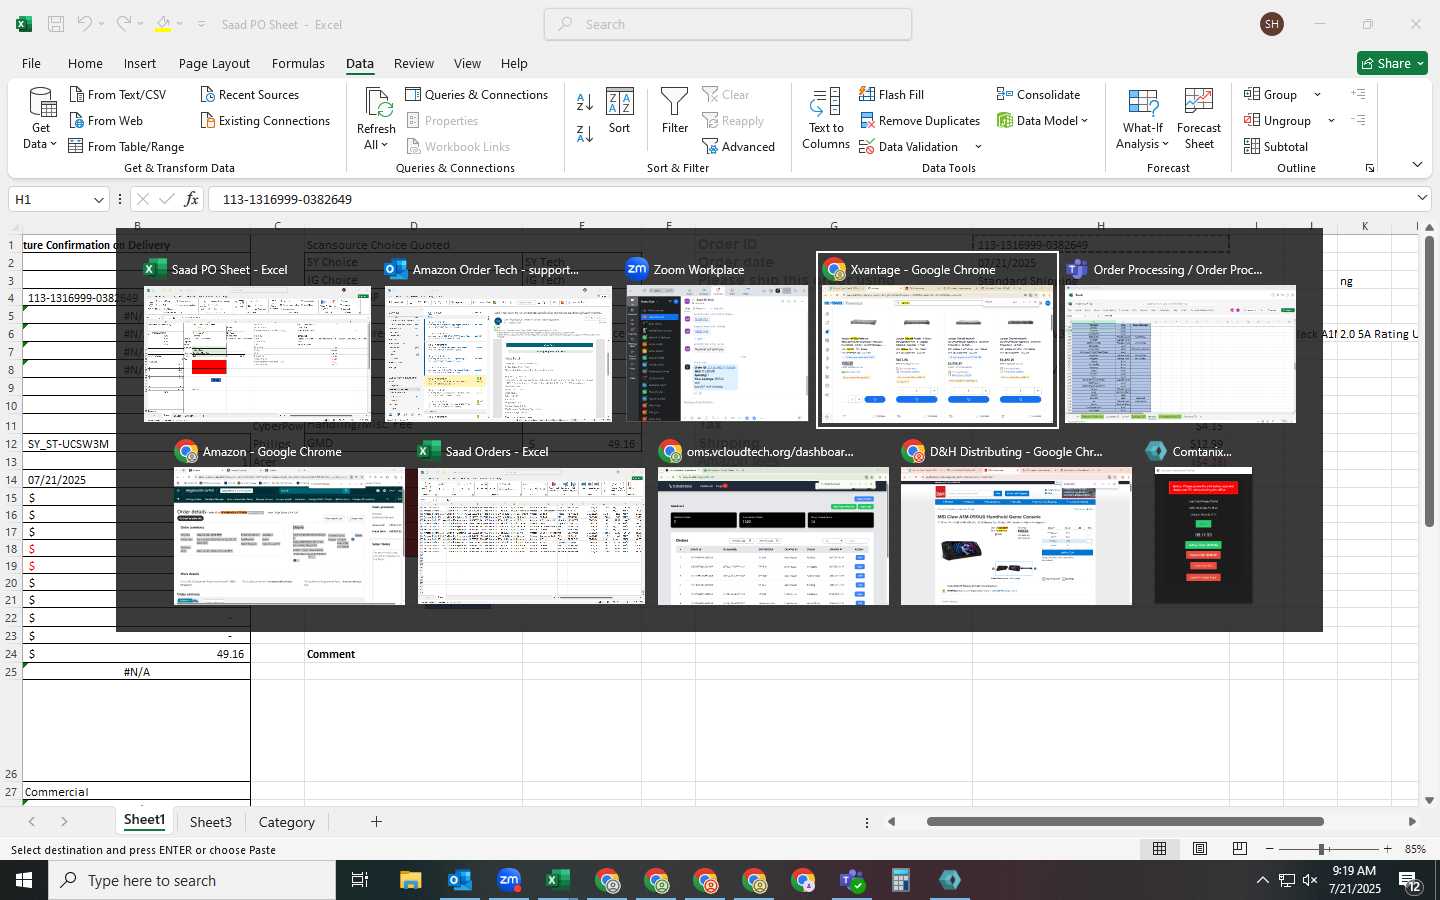The image size is (1440, 900).
Task: Click the taskbar search box
Action: pos(192,880)
